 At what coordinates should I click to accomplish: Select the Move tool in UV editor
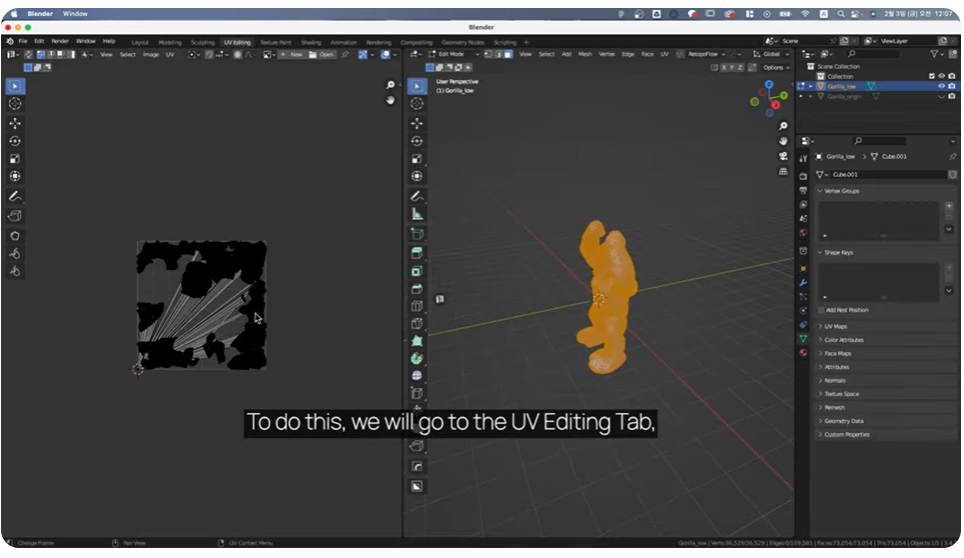point(15,124)
